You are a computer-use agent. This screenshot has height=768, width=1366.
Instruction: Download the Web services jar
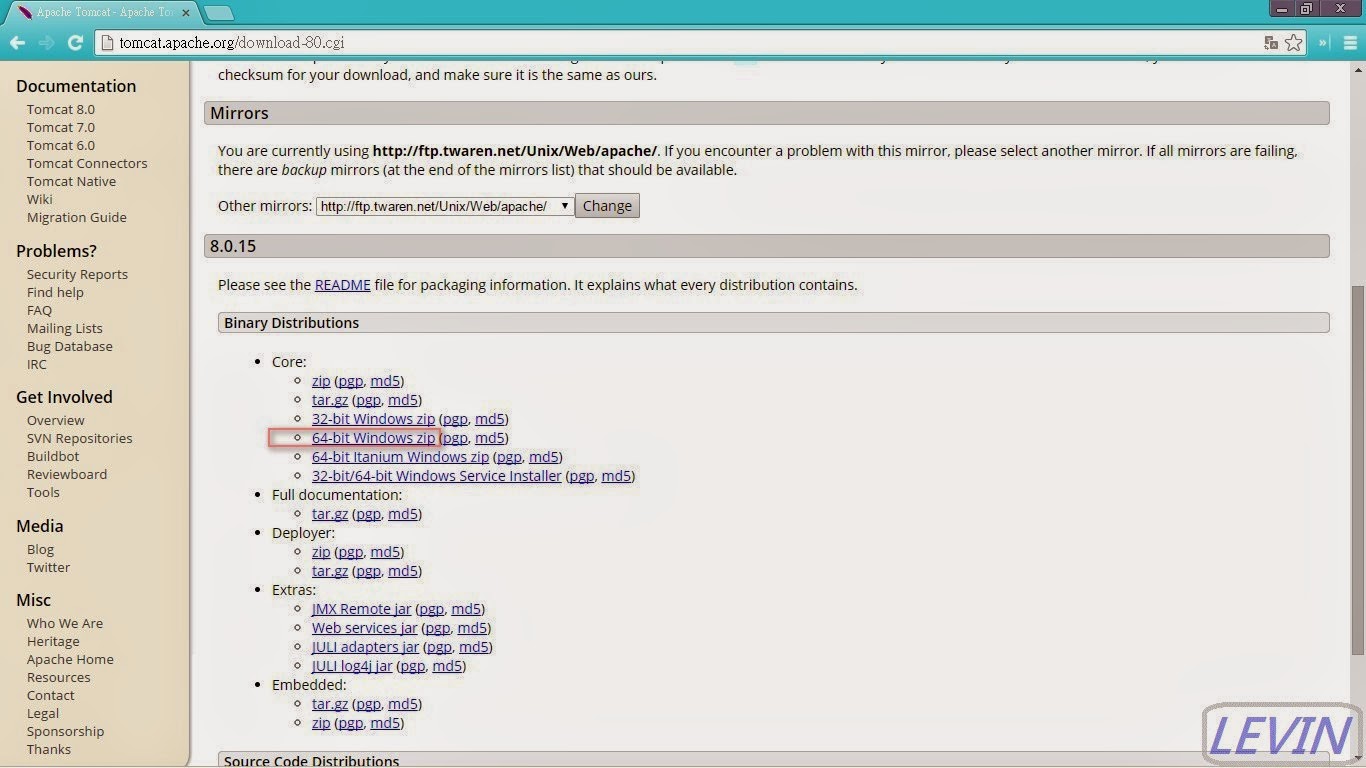click(x=365, y=628)
